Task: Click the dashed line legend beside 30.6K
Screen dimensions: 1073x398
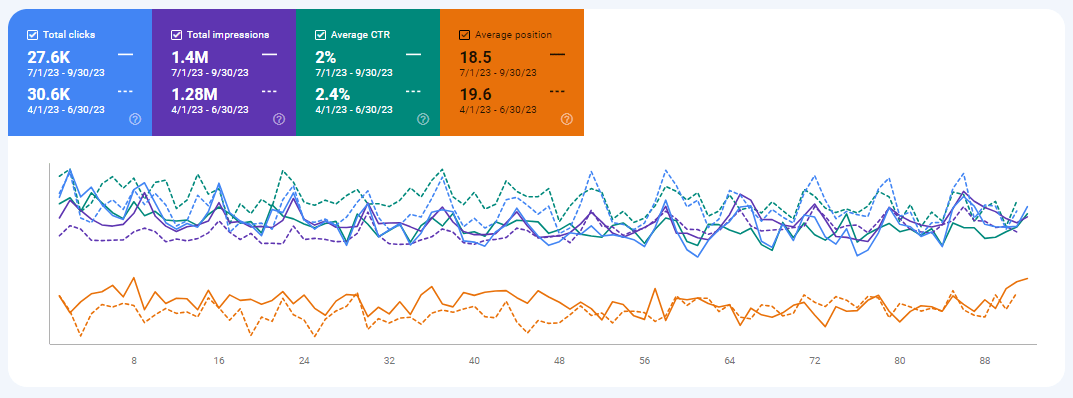Action: [125, 91]
